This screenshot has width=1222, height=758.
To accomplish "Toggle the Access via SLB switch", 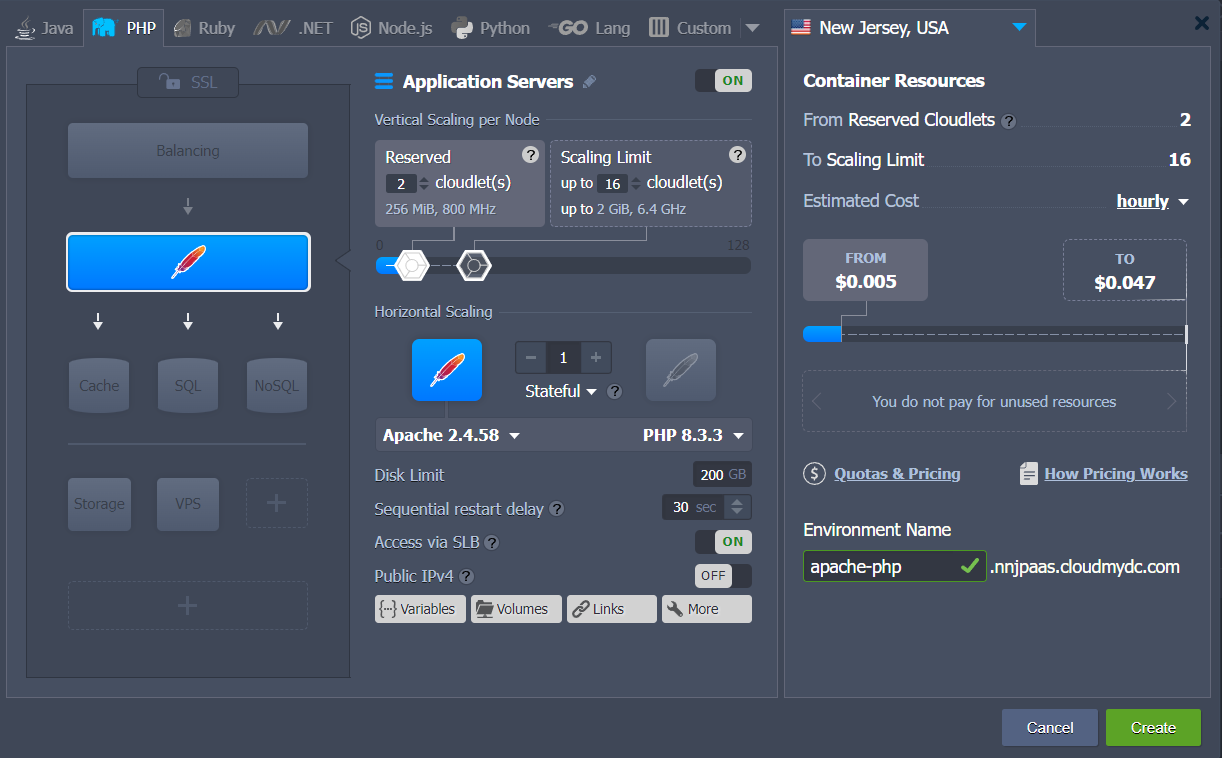I will click(x=723, y=542).
